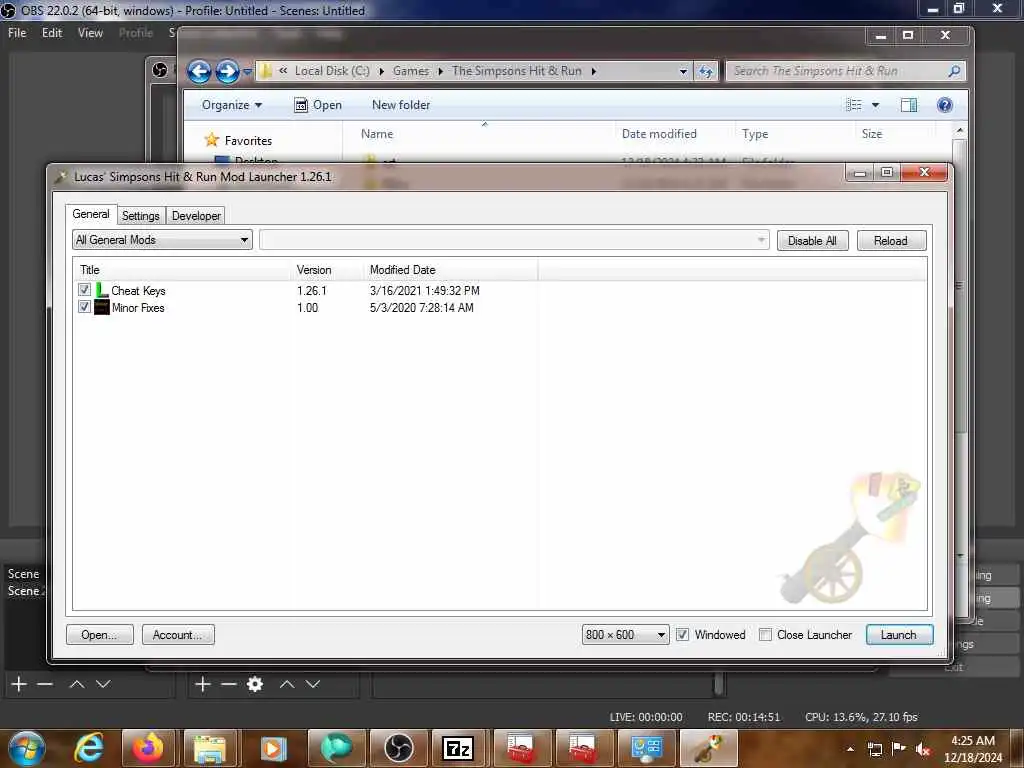1024x768 pixels.
Task: Show hidden system tray icons
Action: tap(850, 749)
